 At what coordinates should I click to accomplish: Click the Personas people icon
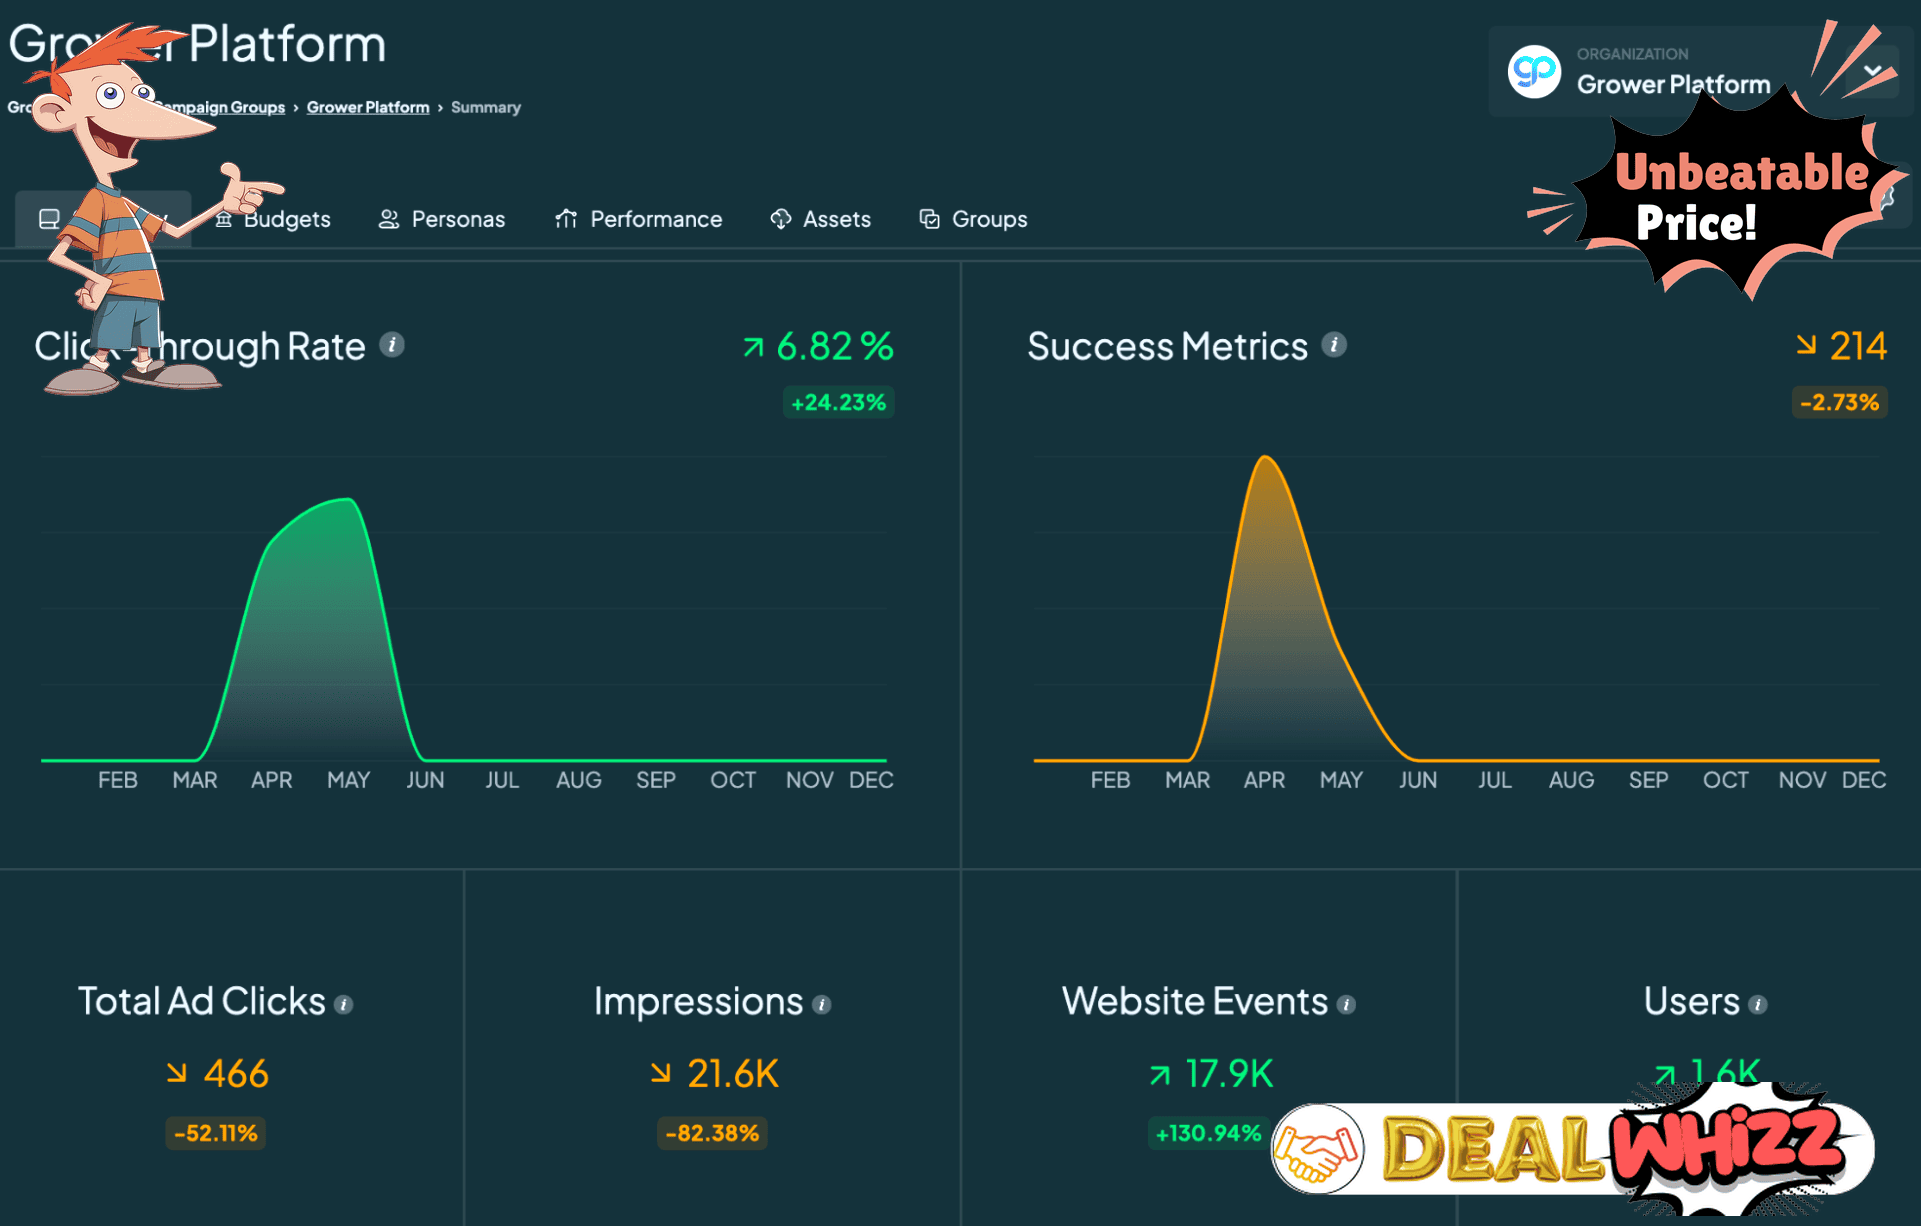tap(389, 219)
